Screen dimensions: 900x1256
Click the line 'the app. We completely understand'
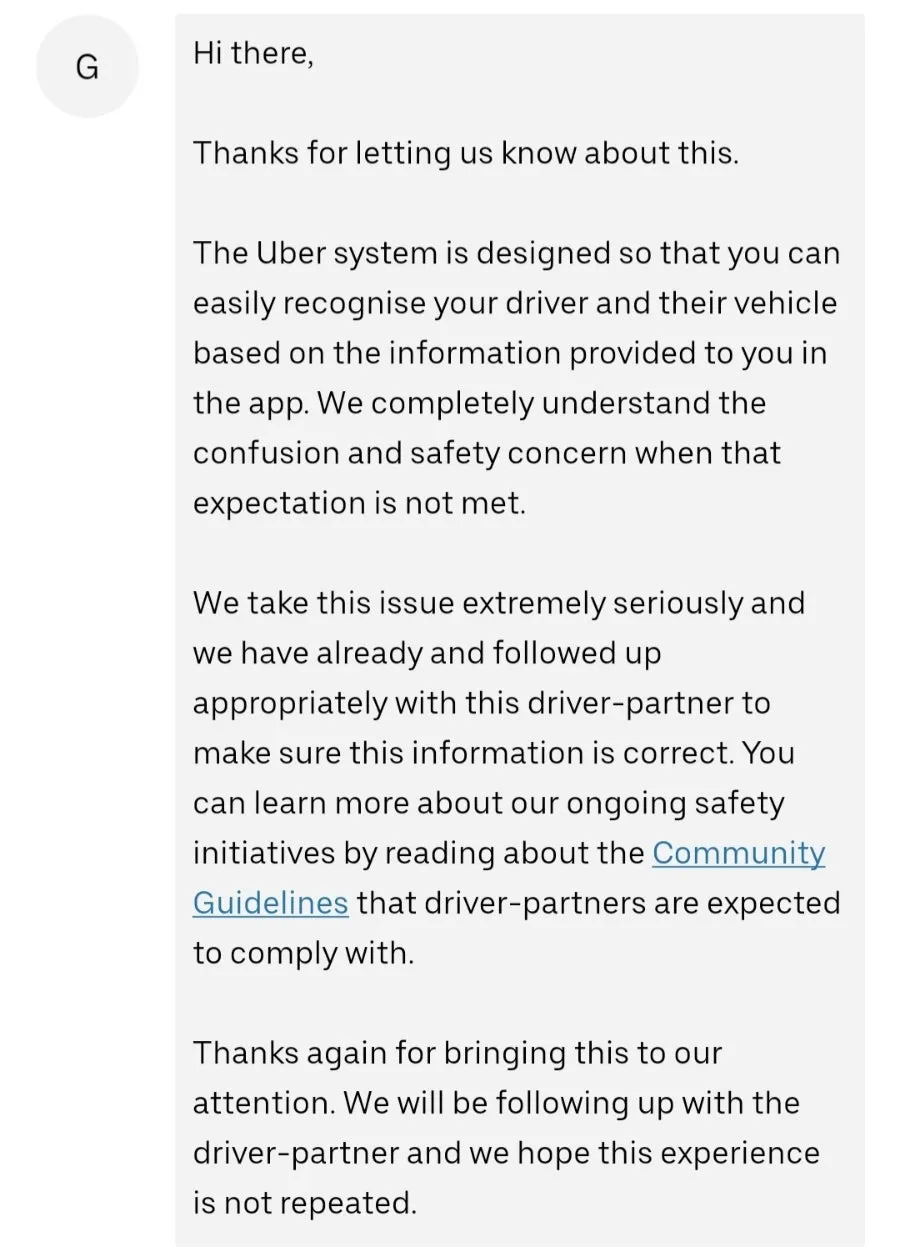pyautogui.click(x=479, y=403)
